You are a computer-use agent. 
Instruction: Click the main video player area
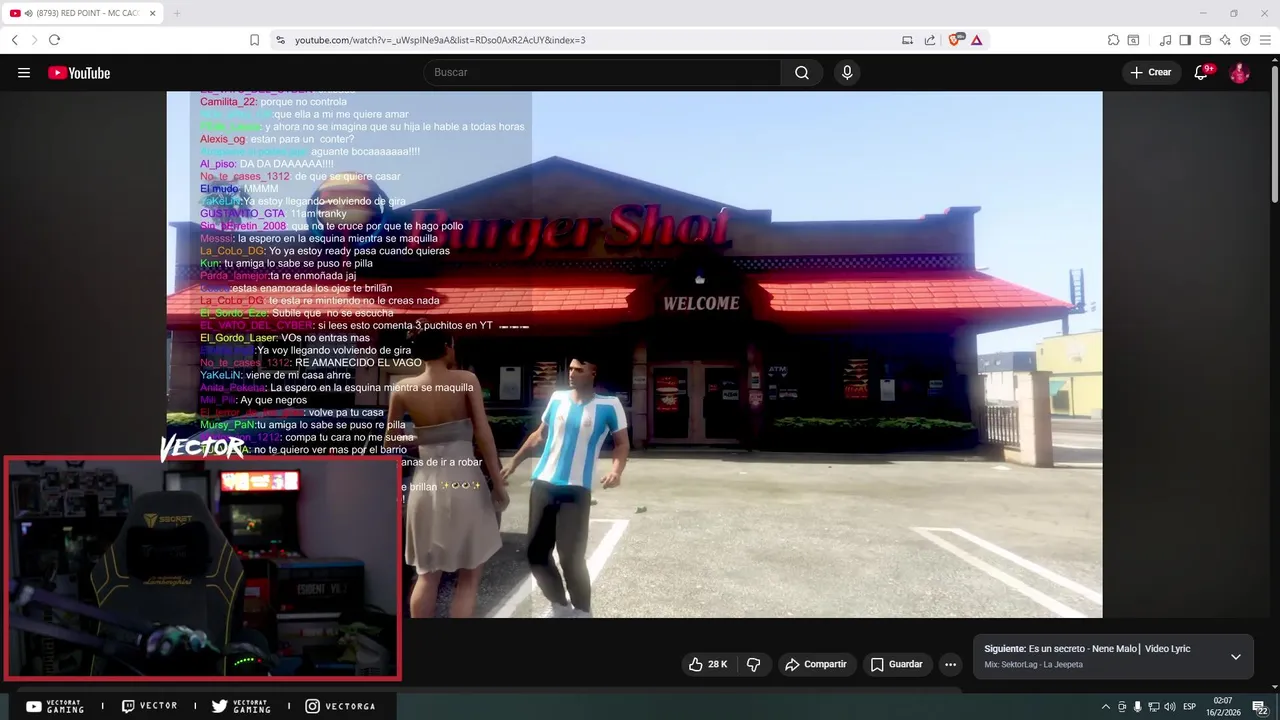pos(634,354)
